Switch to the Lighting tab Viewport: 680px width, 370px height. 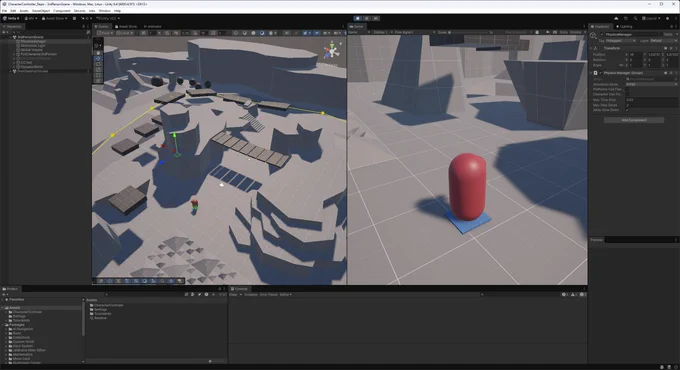click(624, 26)
